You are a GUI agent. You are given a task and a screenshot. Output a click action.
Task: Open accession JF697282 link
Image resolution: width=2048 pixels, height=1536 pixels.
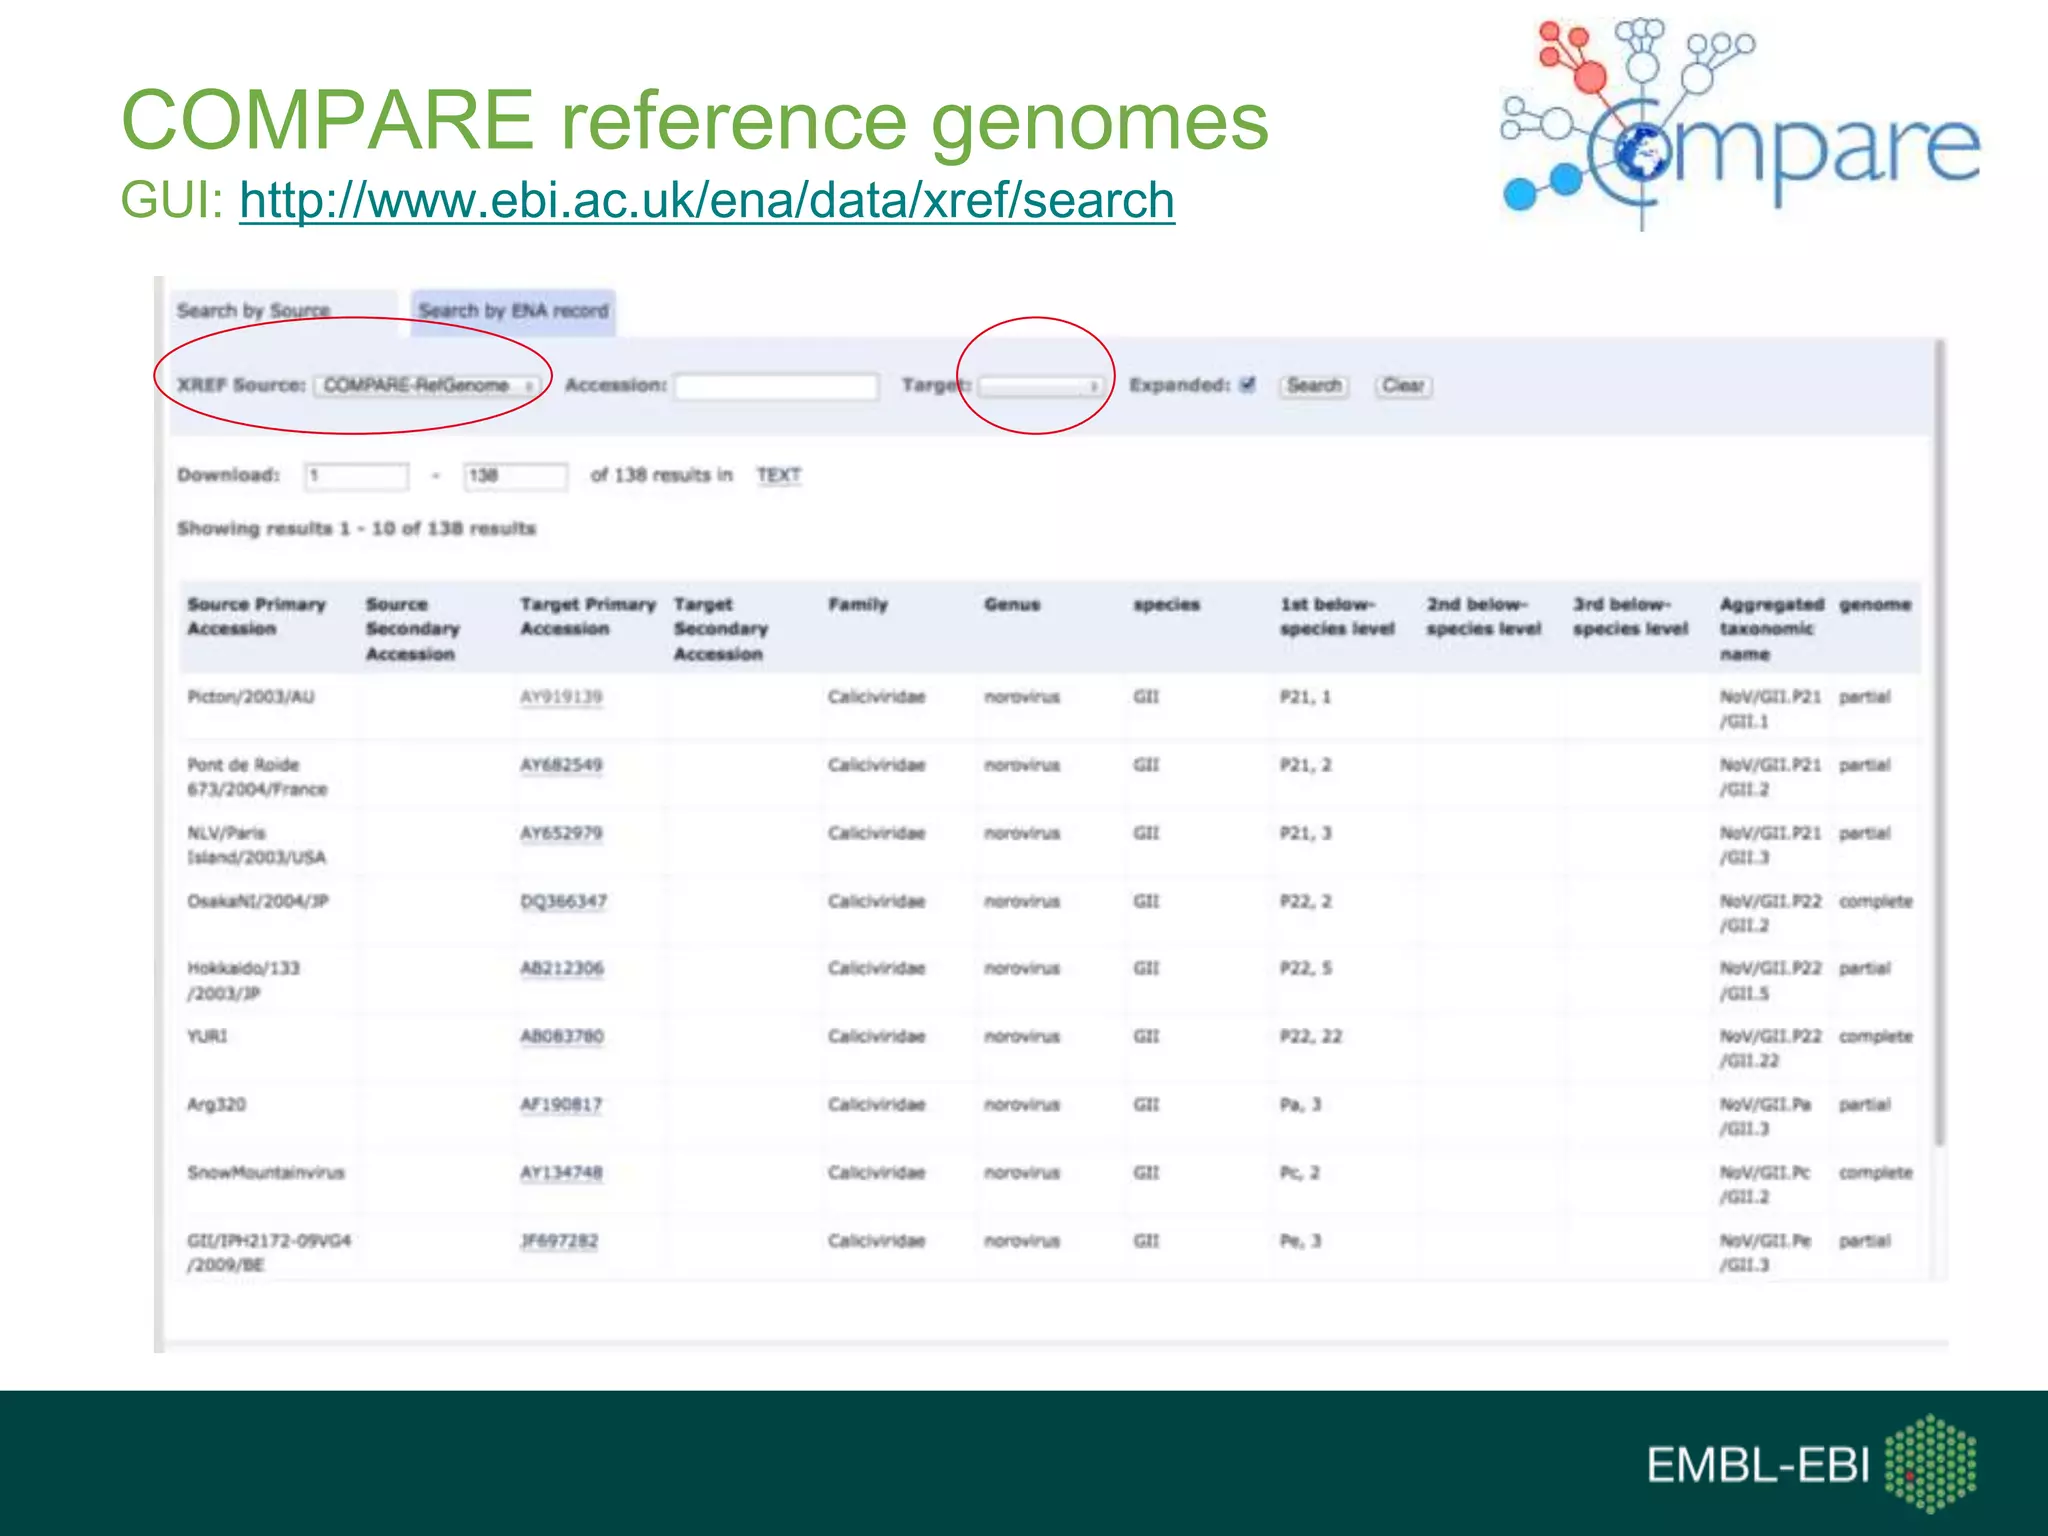tap(559, 1241)
